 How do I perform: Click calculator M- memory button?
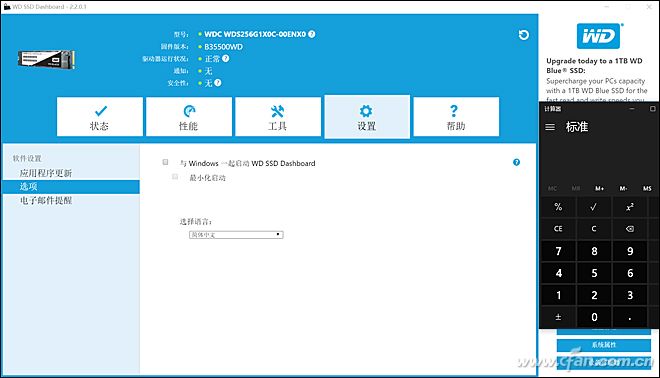[x=623, y=189]
